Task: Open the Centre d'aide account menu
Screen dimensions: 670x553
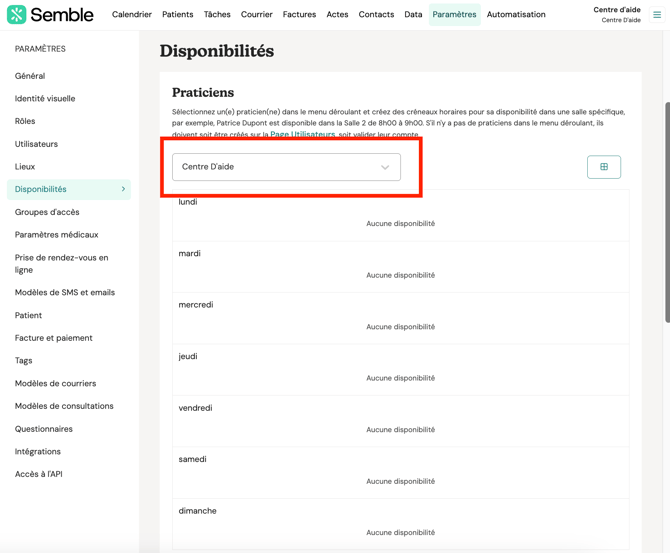Action: [617, 14]
